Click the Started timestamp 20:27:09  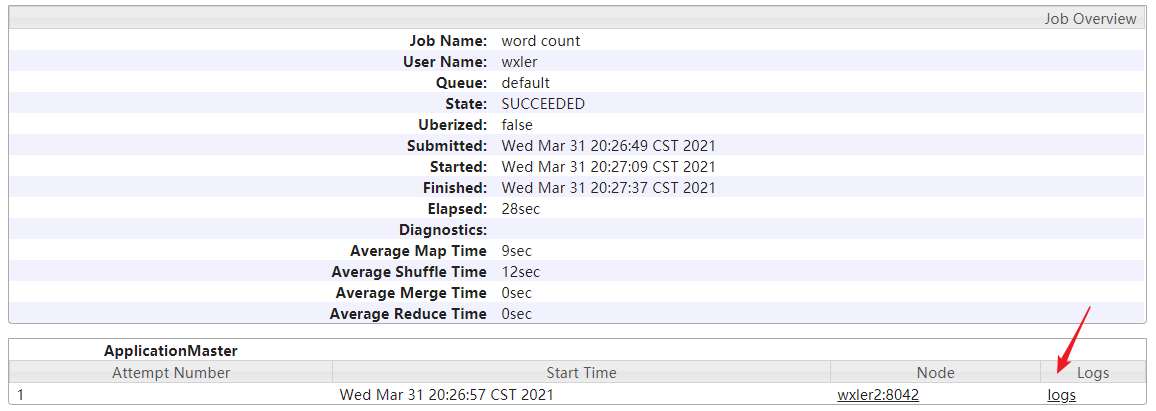(608, 167)
